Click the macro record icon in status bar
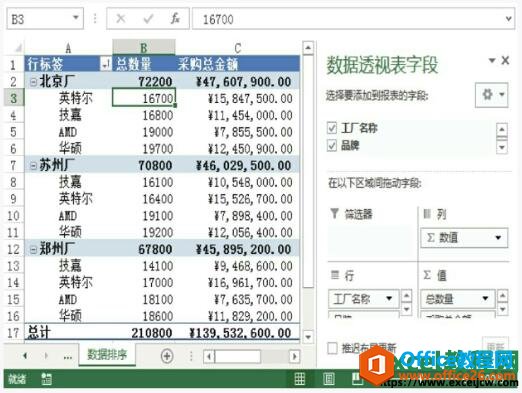Screen dimensions: 522x393 (46, 379)
